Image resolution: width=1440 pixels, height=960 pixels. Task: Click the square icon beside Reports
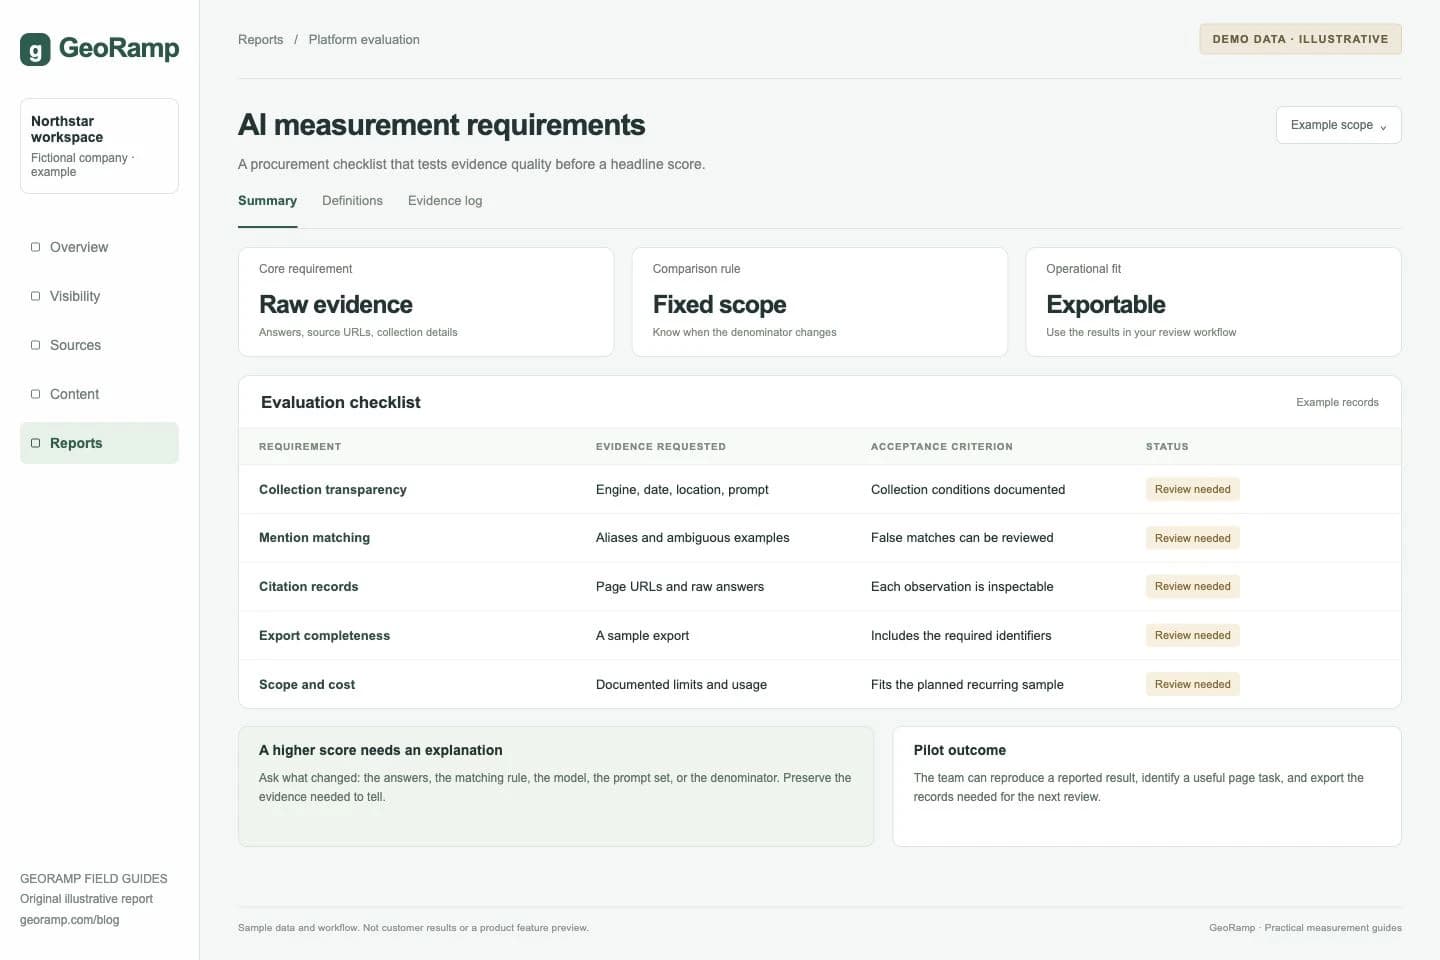pyautogui.click(x=36, y=443)
